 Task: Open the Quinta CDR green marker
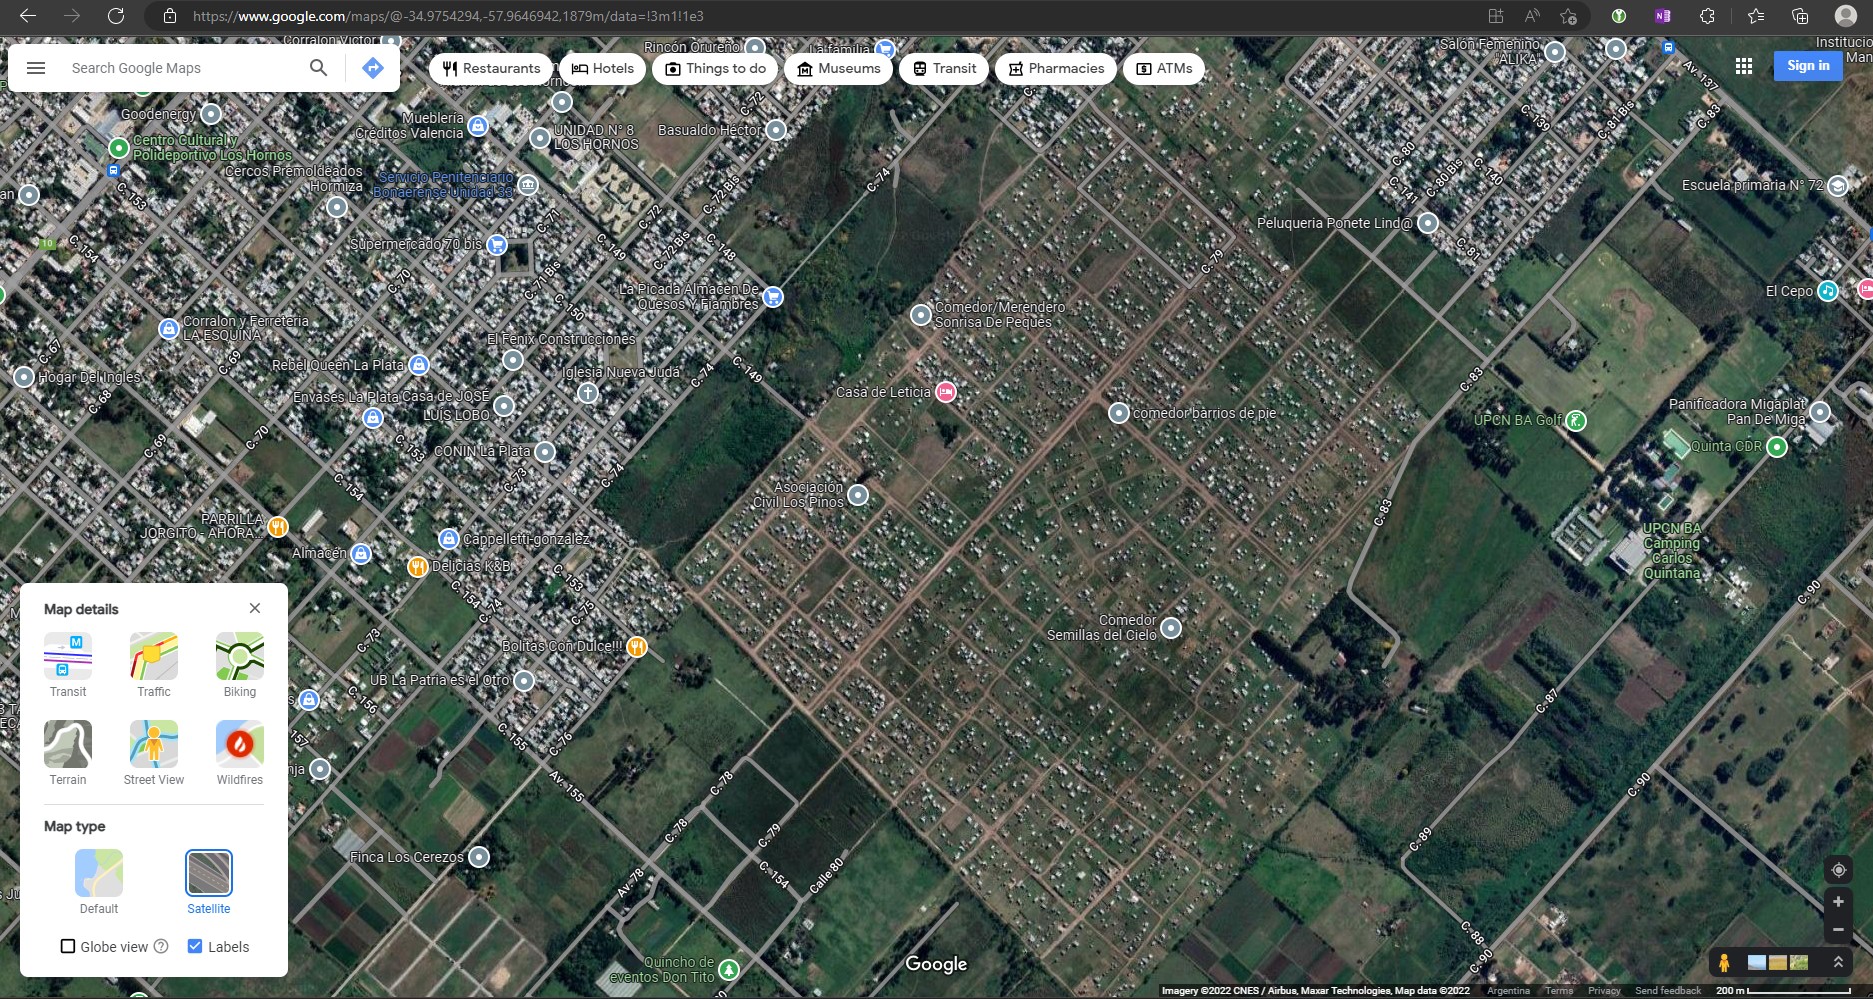coord(1777,447)
